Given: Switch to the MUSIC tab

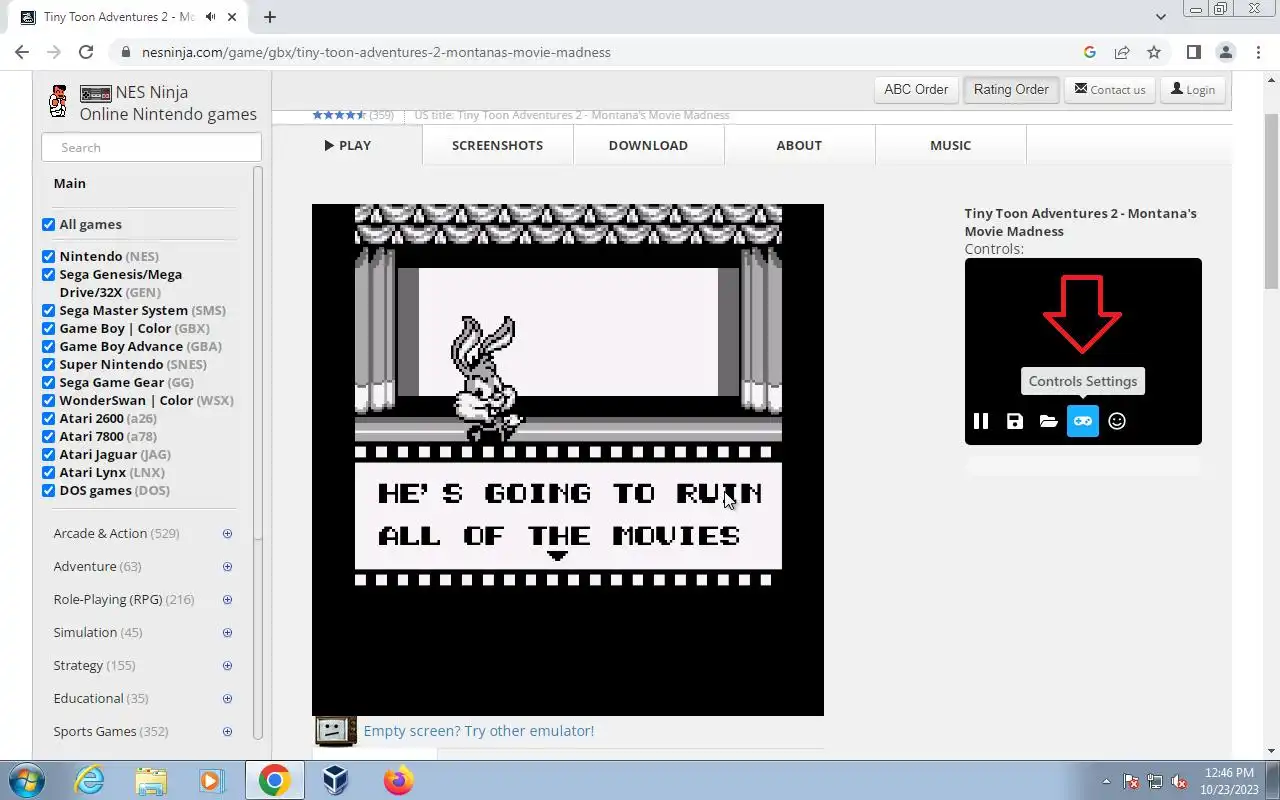Looking at the screenshot, I should pyautogui.click(x=950, y=145).
